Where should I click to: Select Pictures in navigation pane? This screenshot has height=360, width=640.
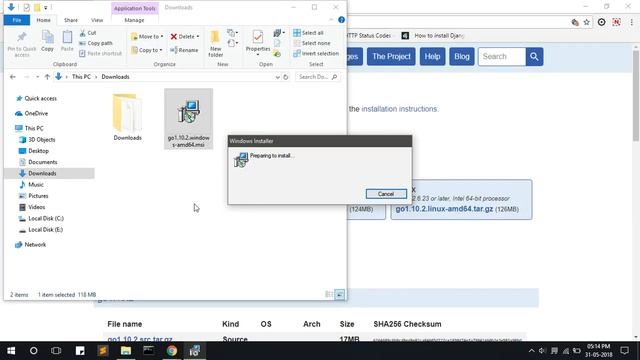(x=38, y=196)
